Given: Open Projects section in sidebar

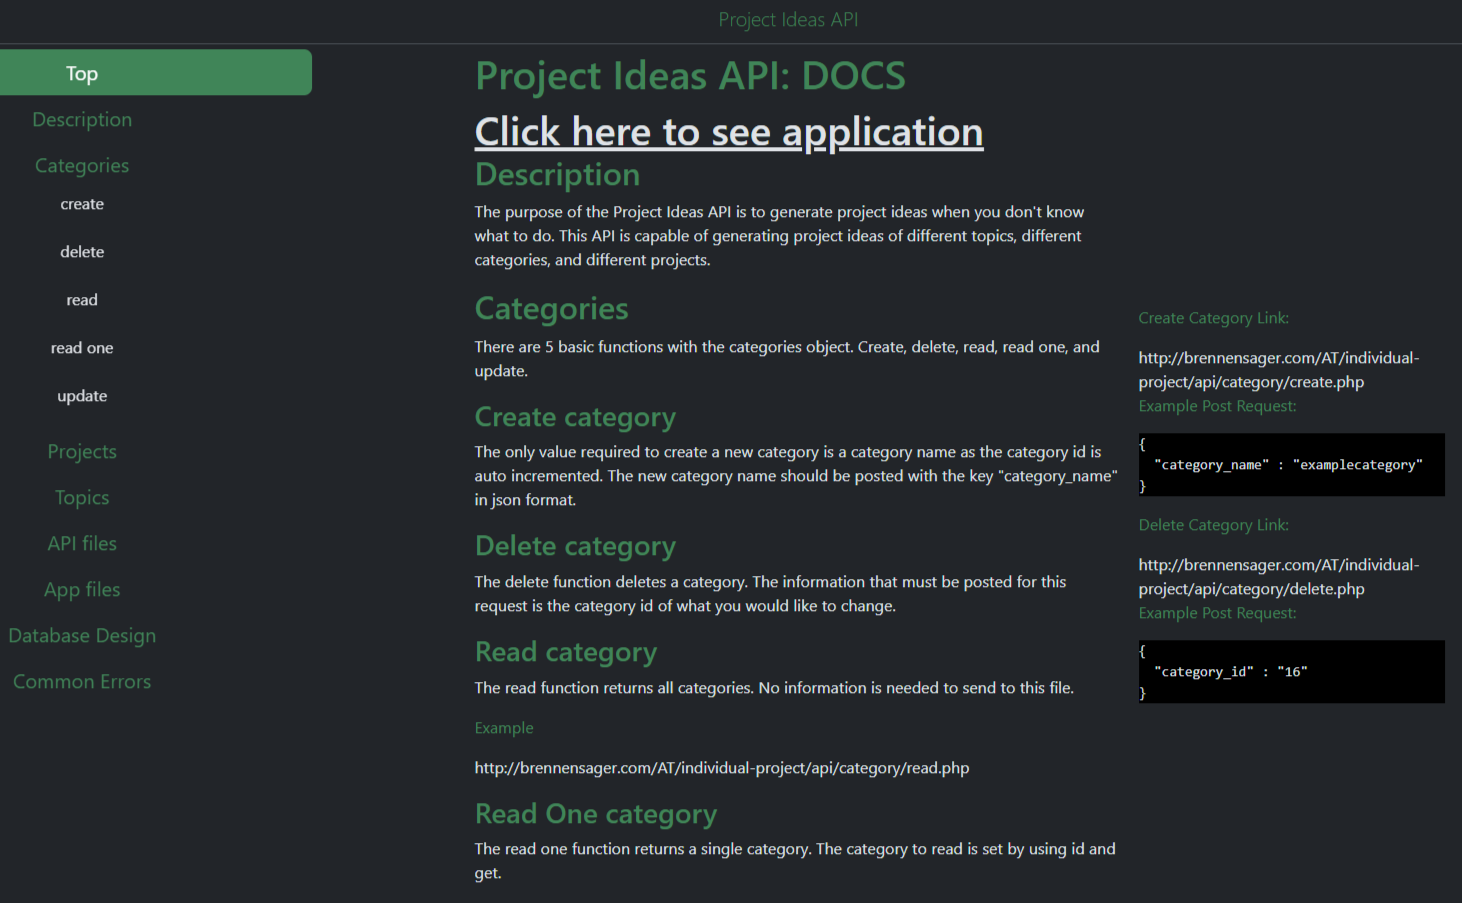Looking at the screenshot, I should pos(82,451).
